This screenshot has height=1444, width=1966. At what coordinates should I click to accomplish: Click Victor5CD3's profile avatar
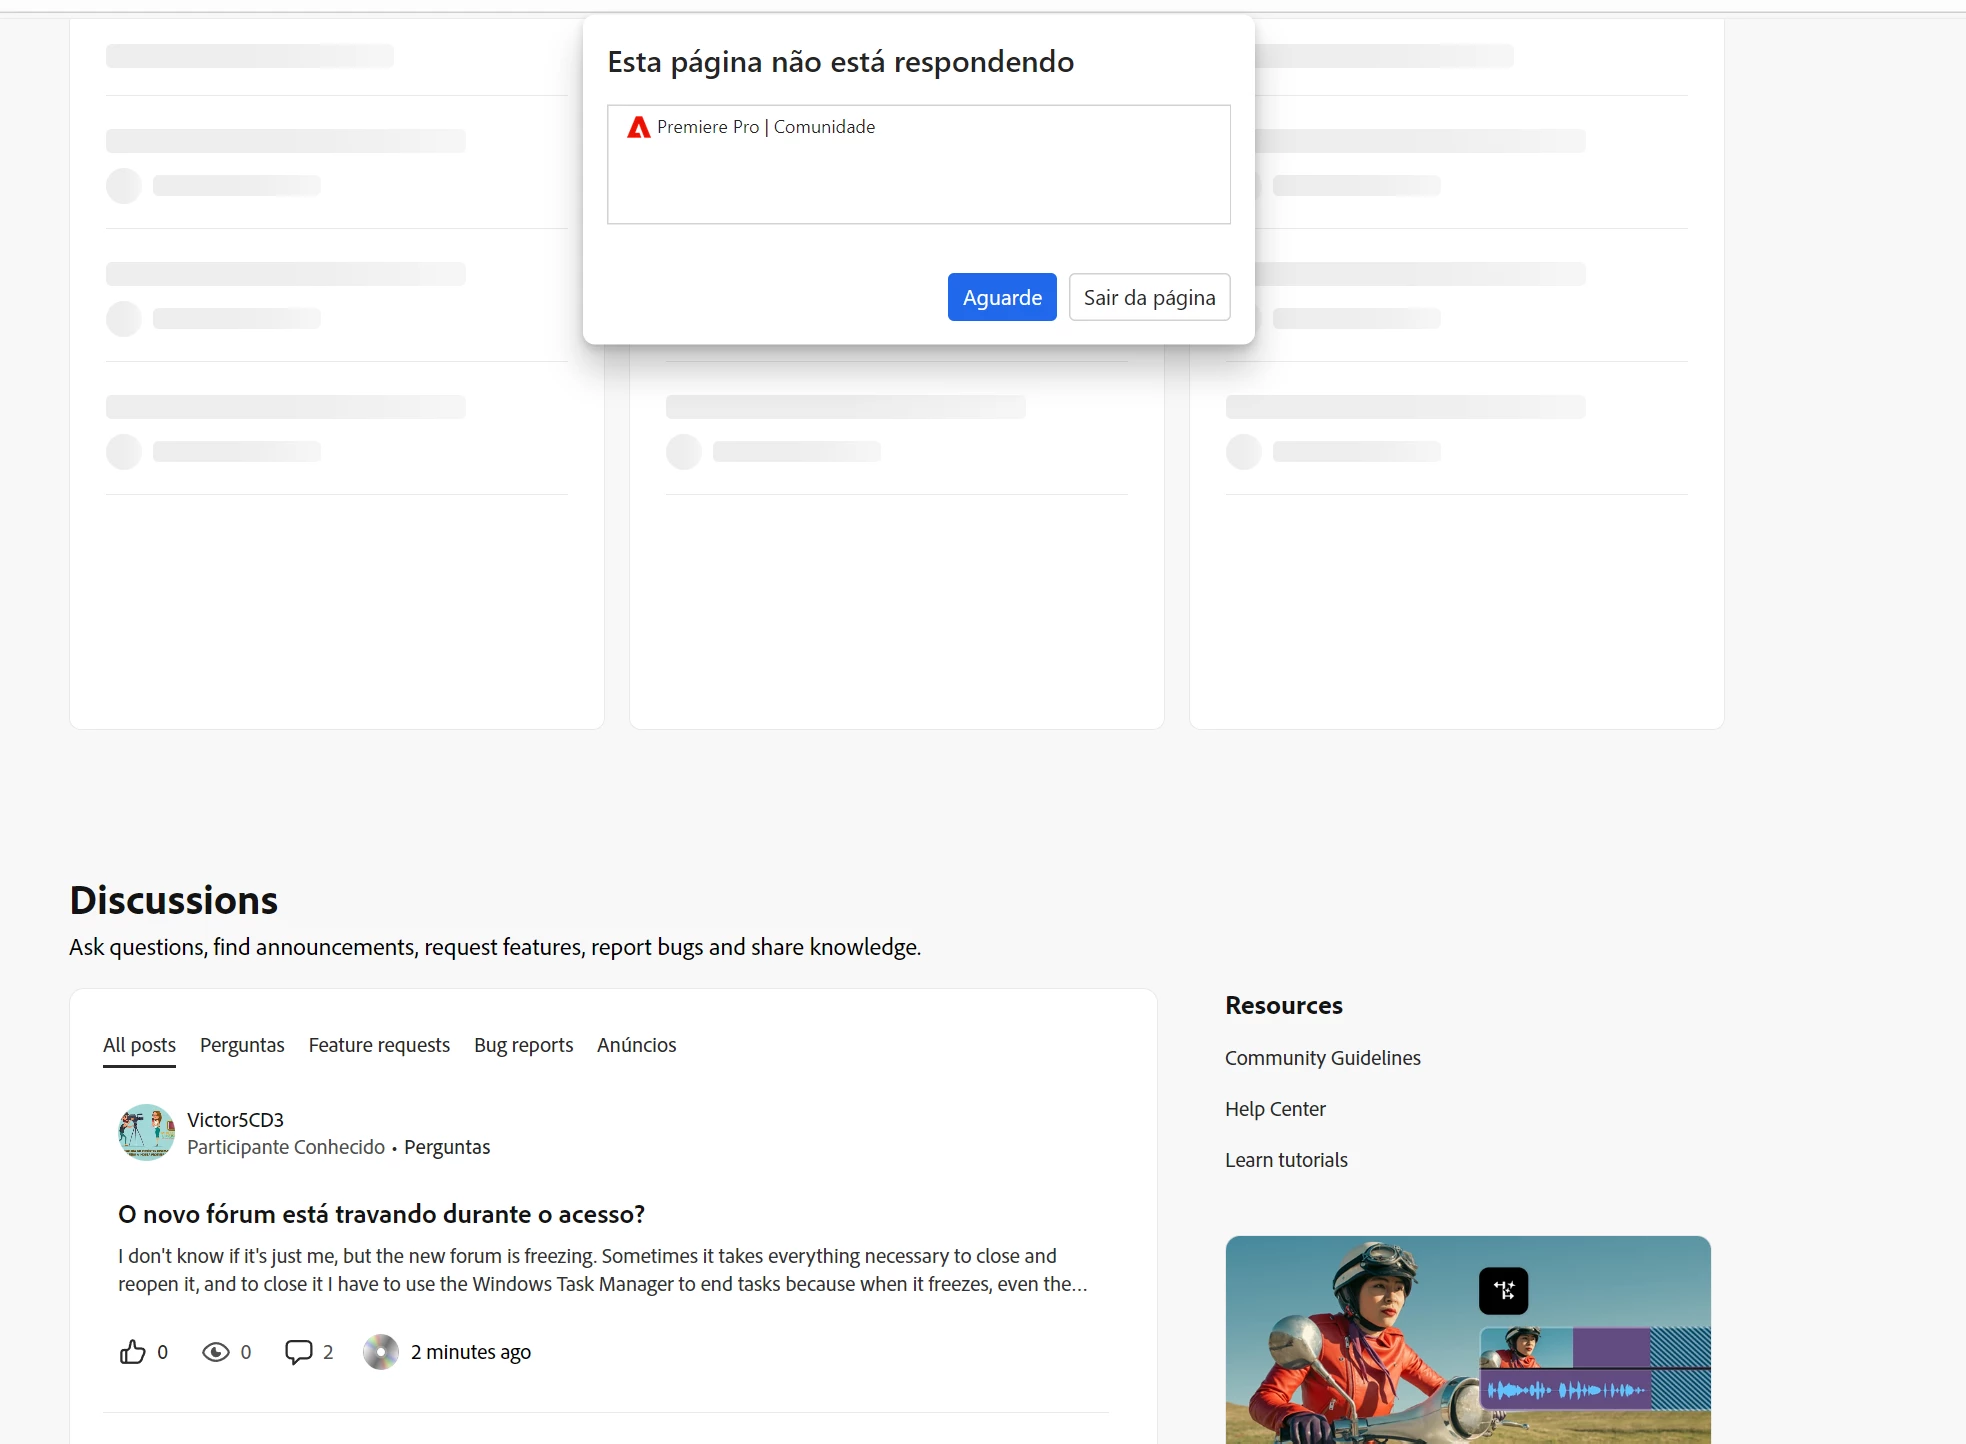[x=146, y=1132]
